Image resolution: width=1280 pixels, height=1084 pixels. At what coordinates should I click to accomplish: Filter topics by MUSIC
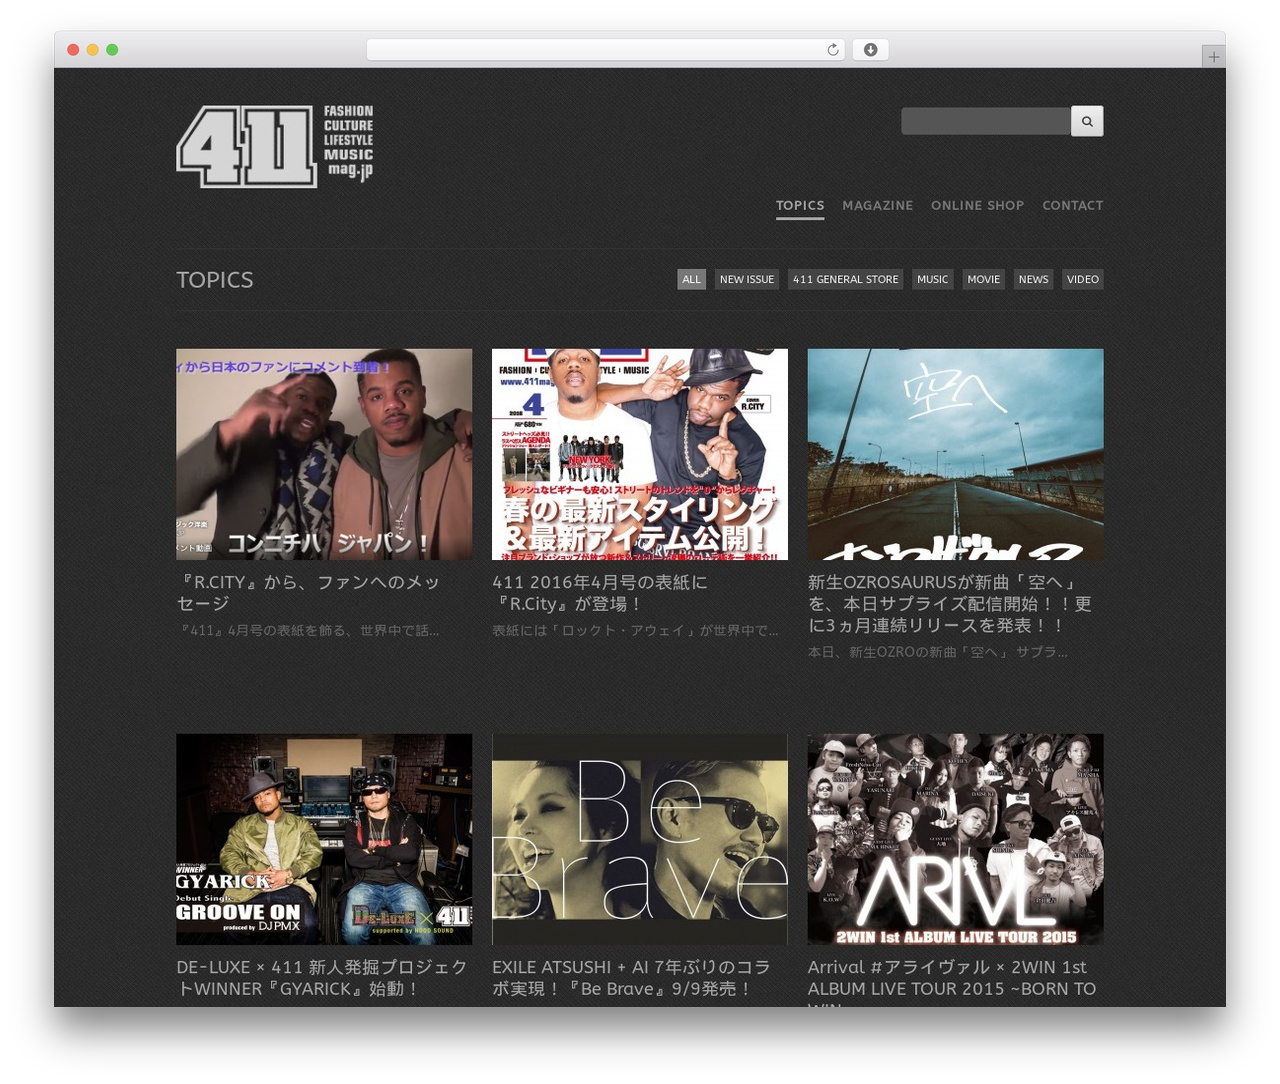point(932,279)
